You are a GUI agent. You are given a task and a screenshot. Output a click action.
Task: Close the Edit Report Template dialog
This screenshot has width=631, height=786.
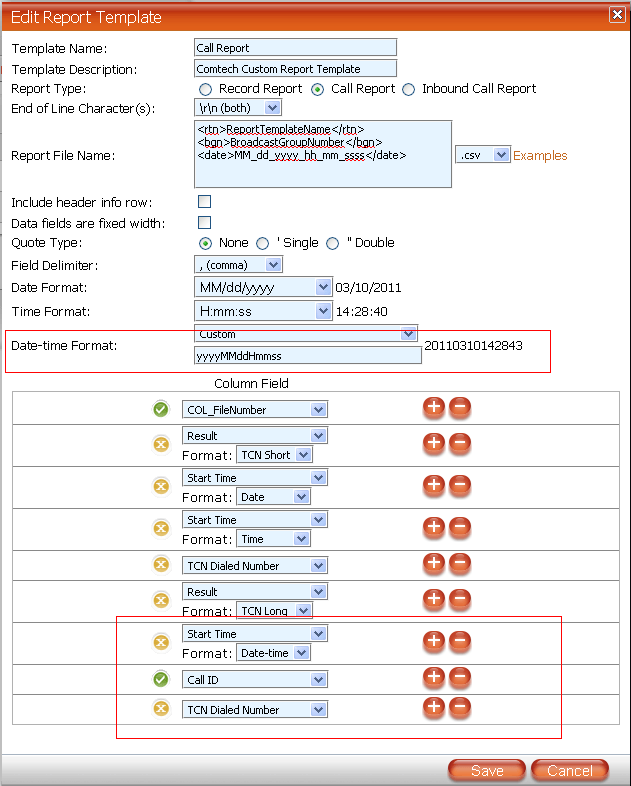pyautogui.click(x=617, y=15)
